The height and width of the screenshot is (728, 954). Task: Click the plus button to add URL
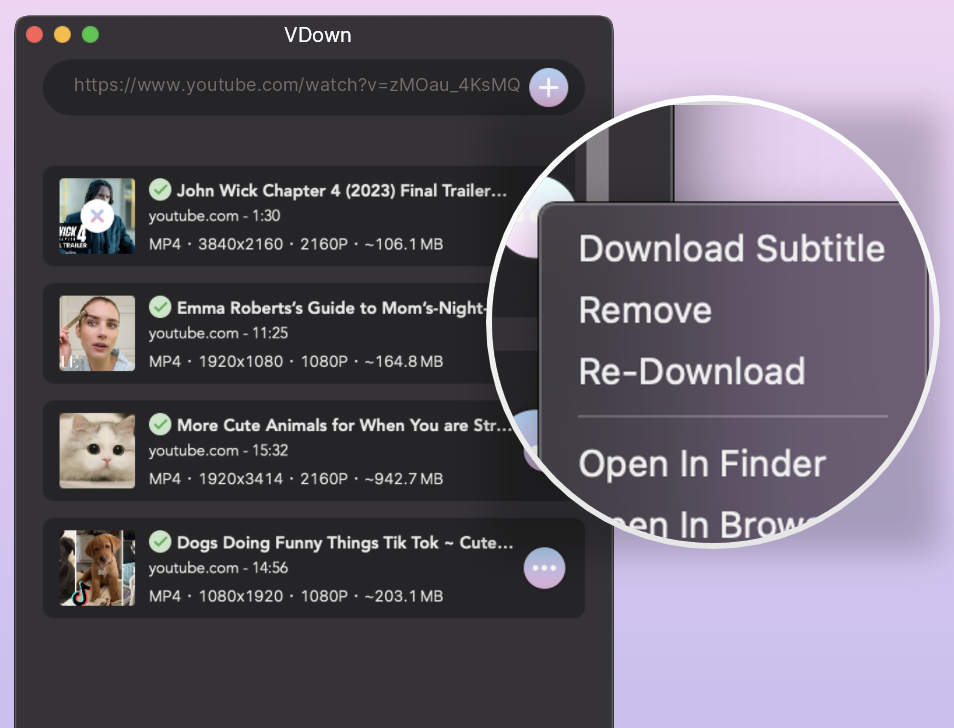[x=548, y=88]
